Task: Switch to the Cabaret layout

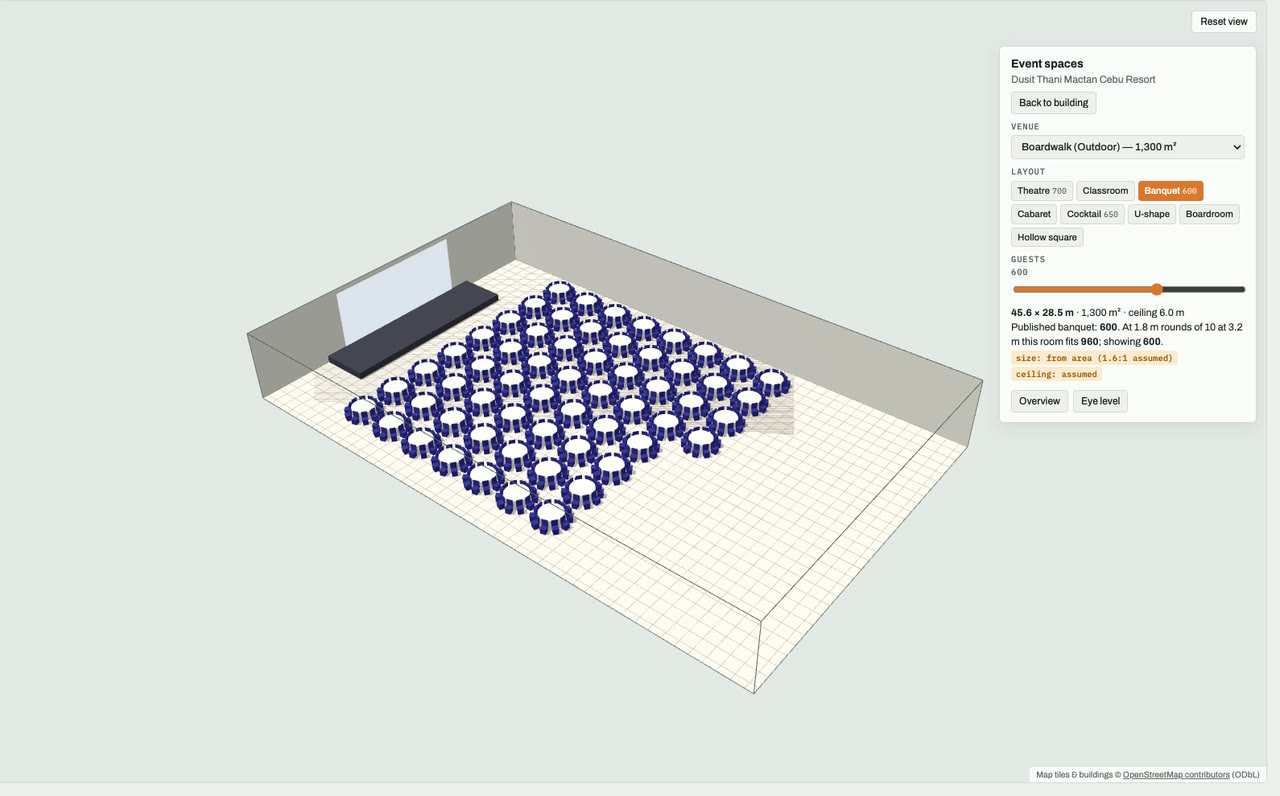Action: click(1034, 214)
